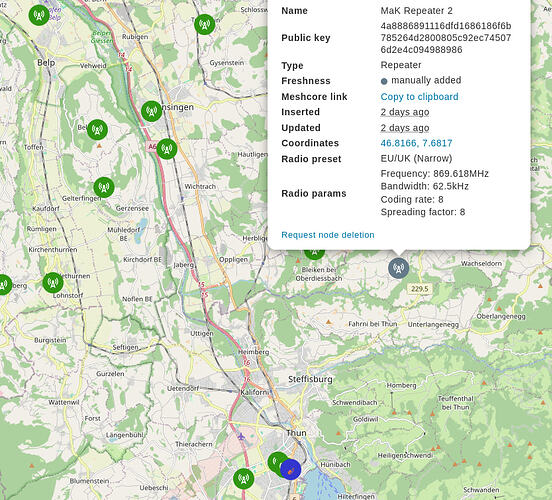Click 'Coding rate: 8' text
552x500 pixels.
coord(412,199)
